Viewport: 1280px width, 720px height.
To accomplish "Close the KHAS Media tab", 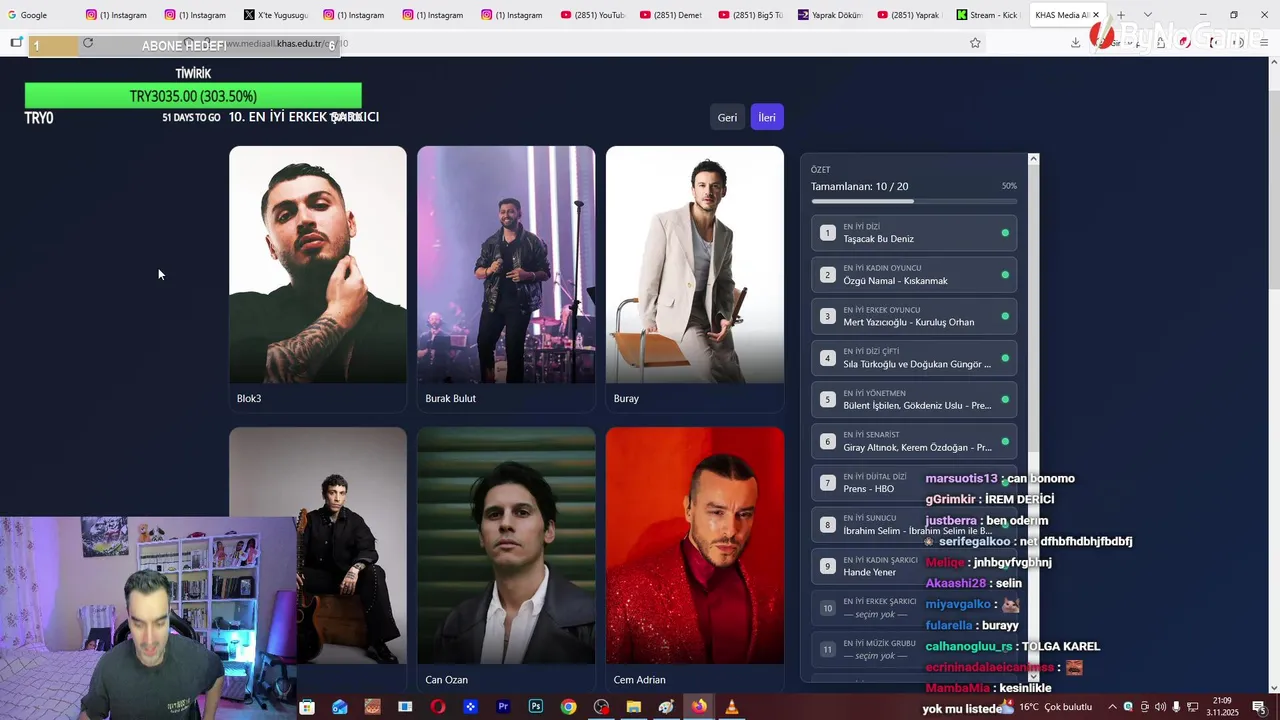I will (x=1096, y=15).
